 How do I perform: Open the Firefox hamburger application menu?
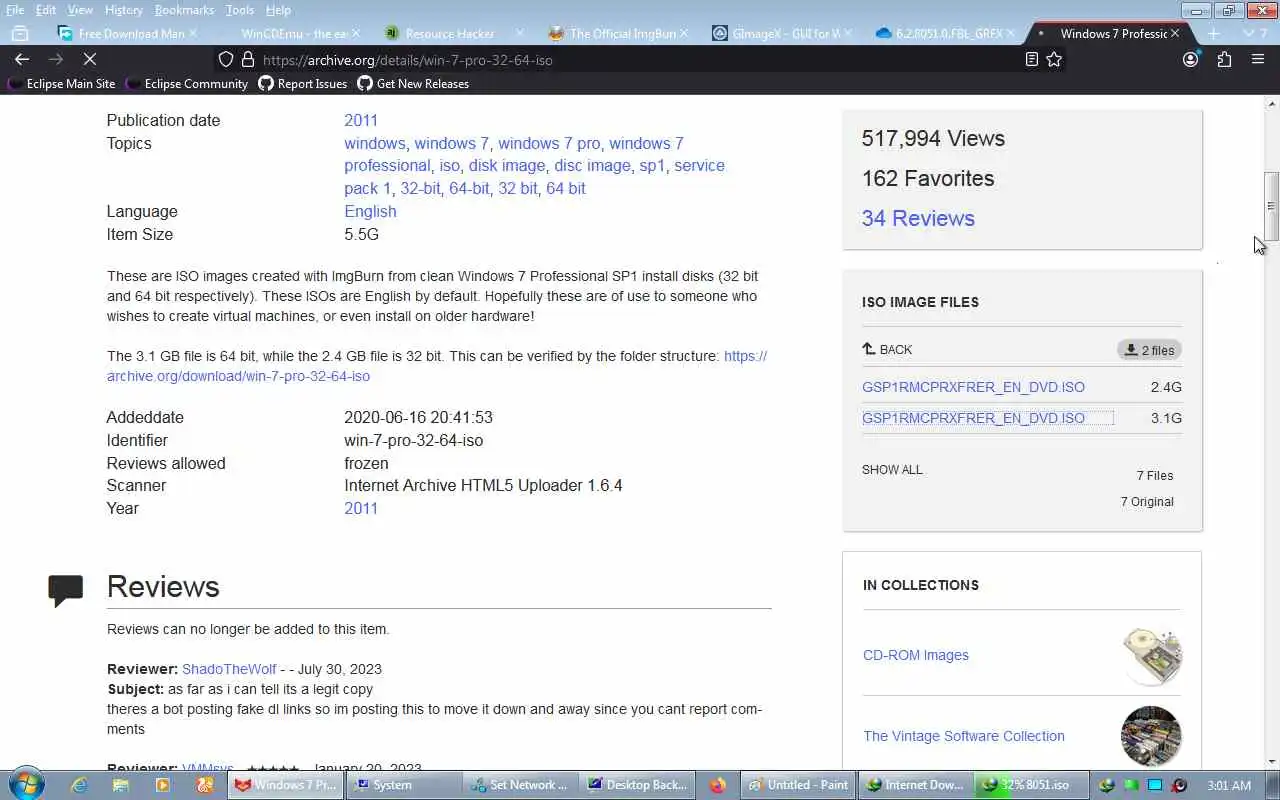tap(1258, 60)
